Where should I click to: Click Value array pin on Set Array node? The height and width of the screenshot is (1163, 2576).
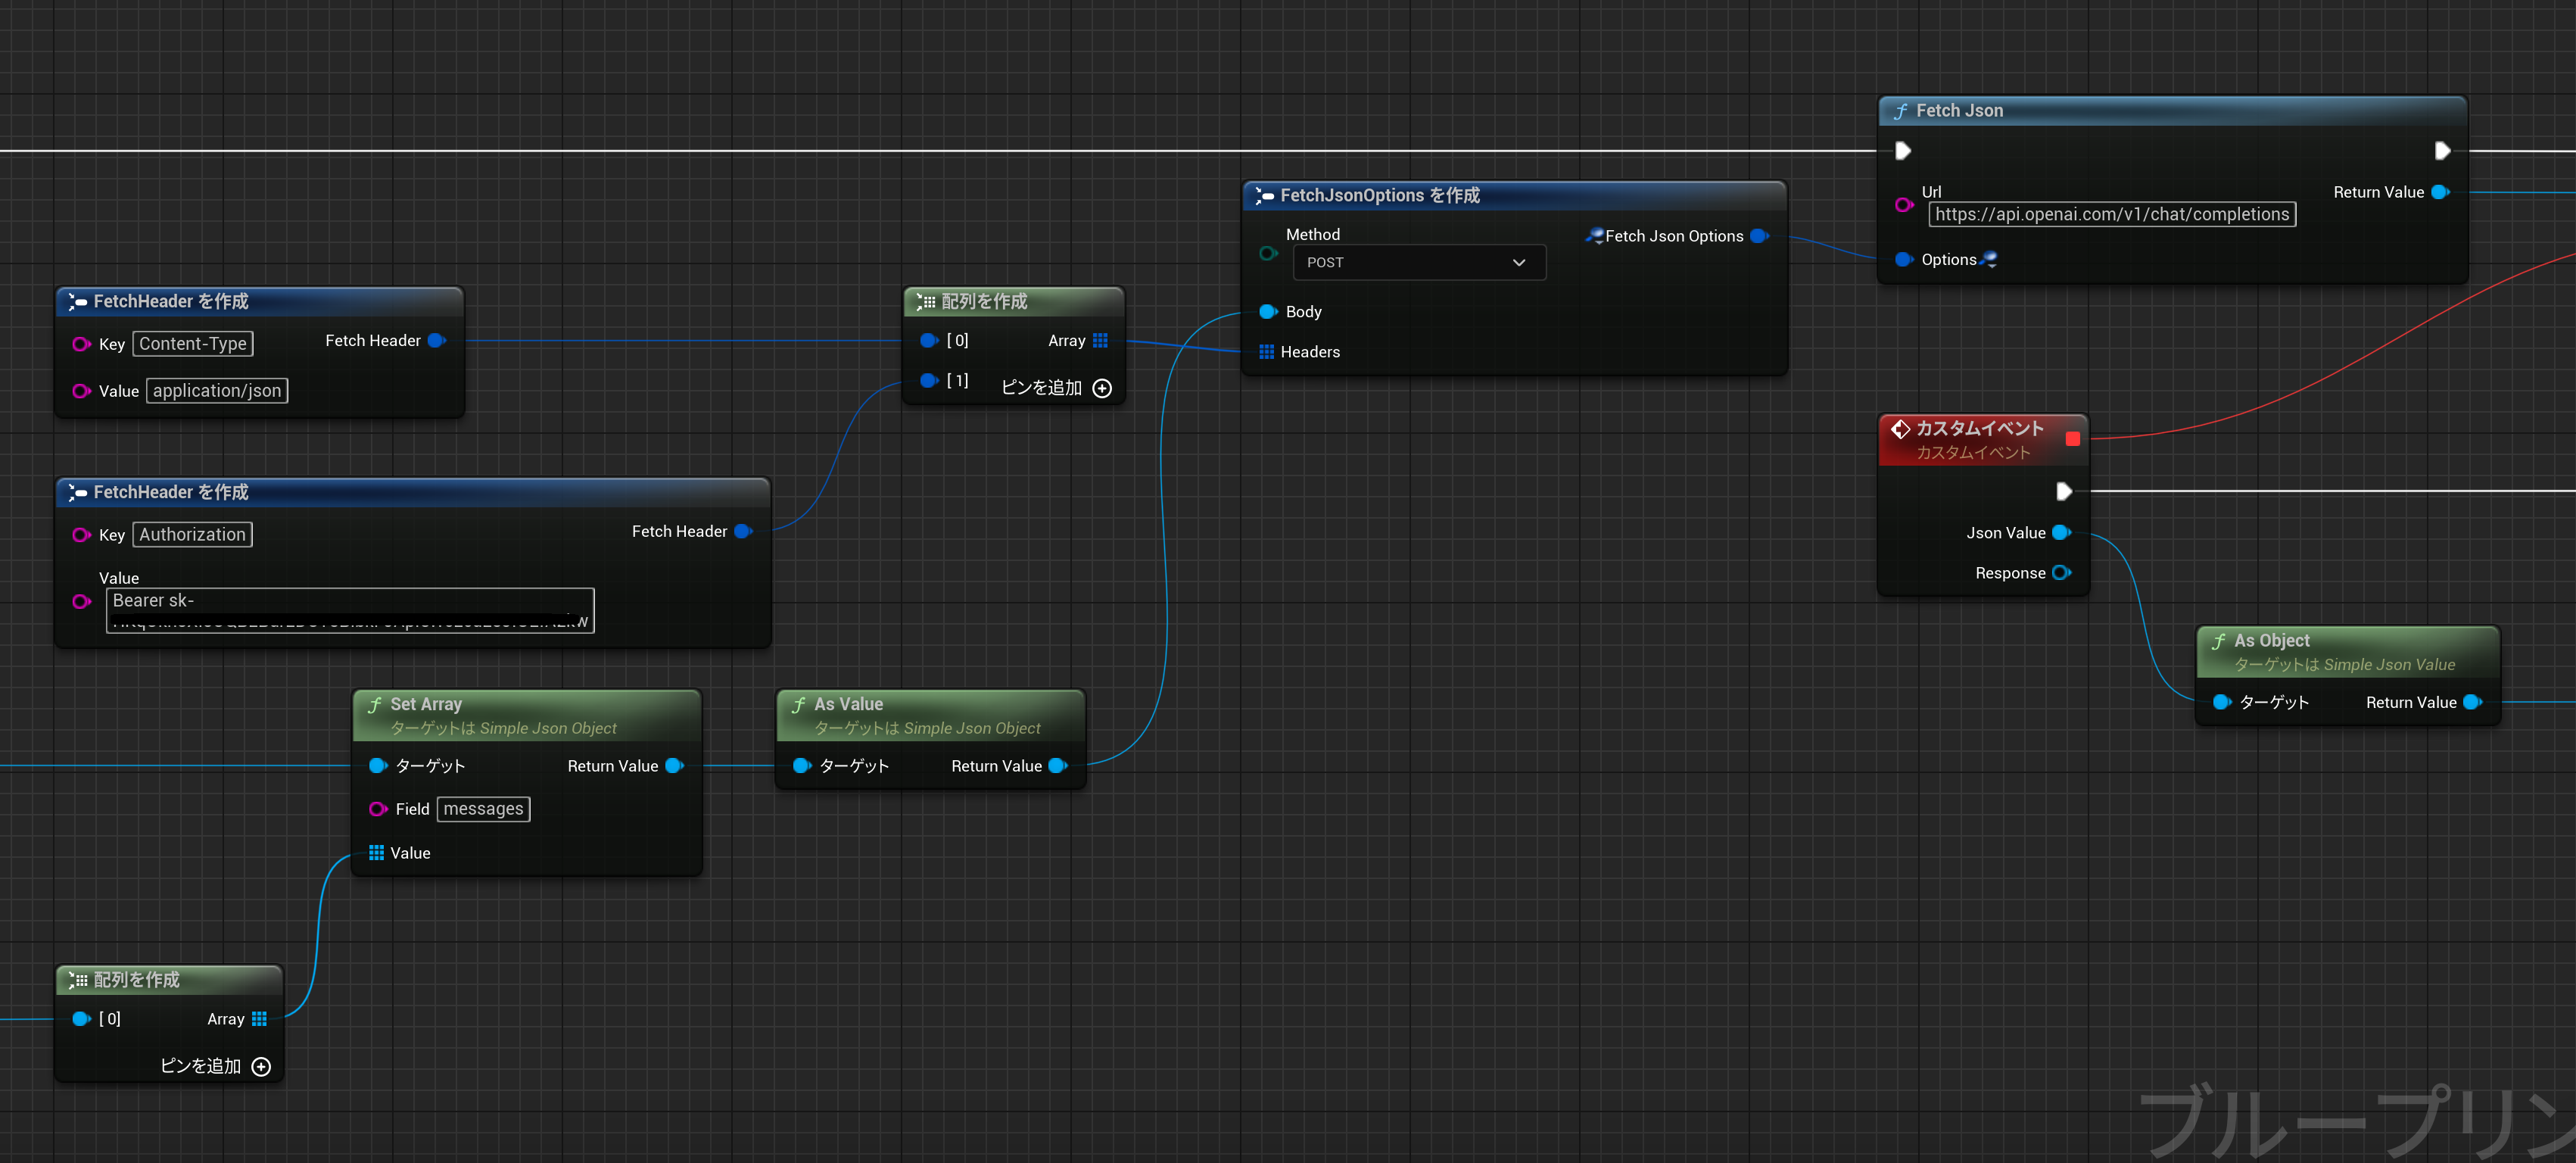[376, 853]
